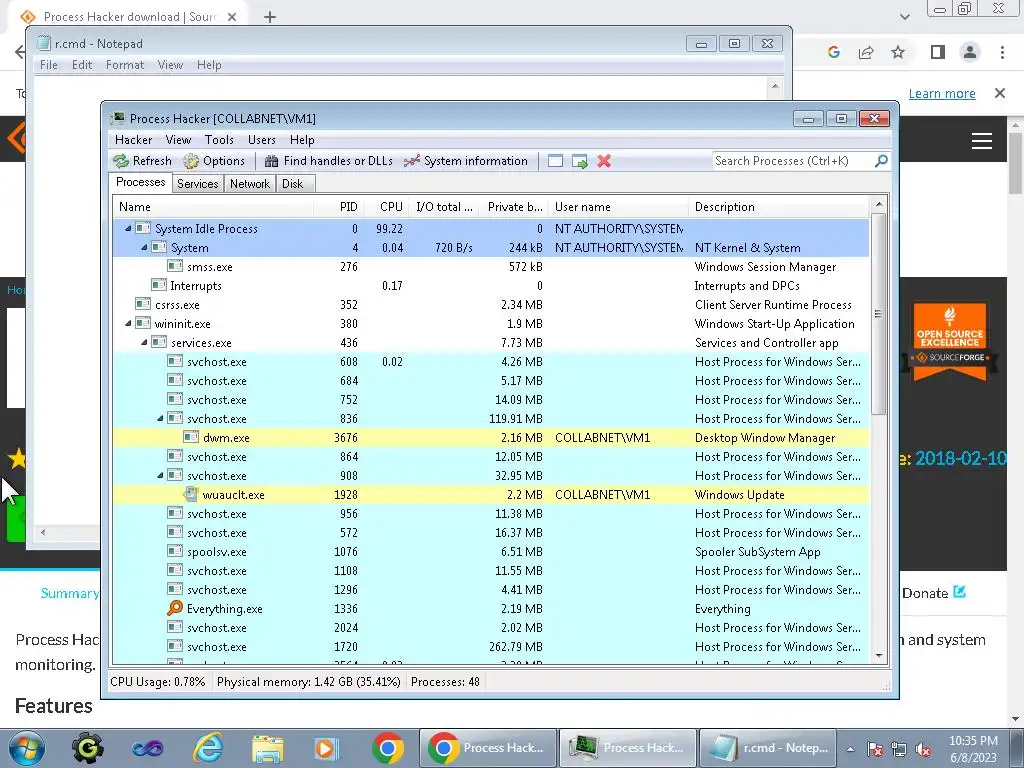Click the pinned Chrome taskbar icon
The height and width of the screenshot is (768, 1024).
pos(387,748)
